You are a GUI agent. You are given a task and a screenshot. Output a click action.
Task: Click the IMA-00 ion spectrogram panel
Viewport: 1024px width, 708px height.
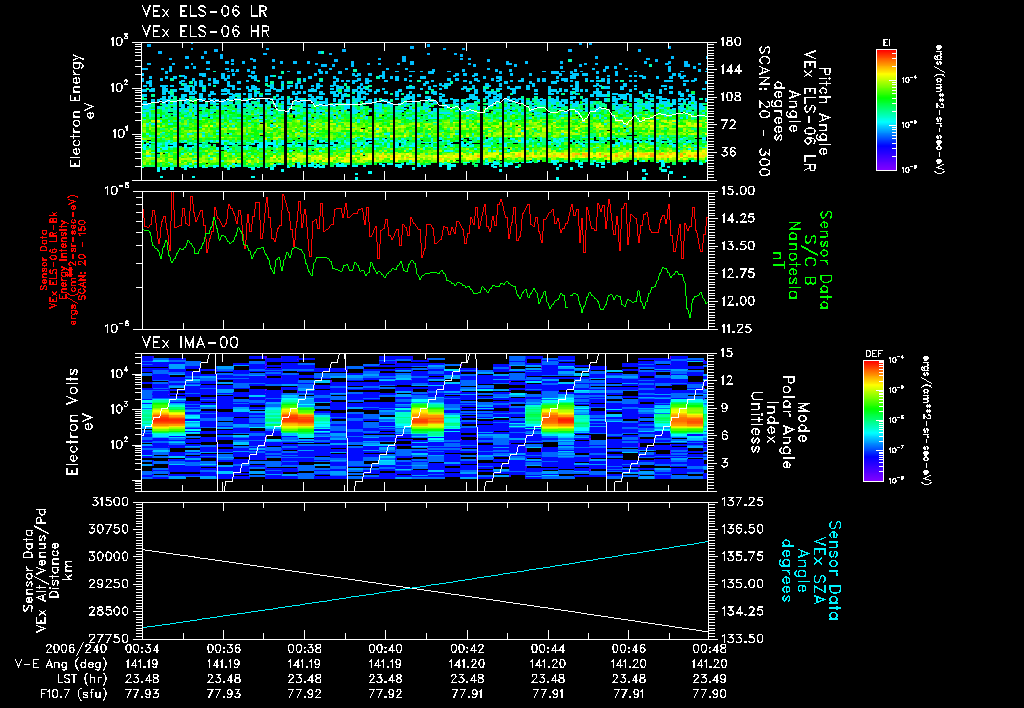pos(424,422)
